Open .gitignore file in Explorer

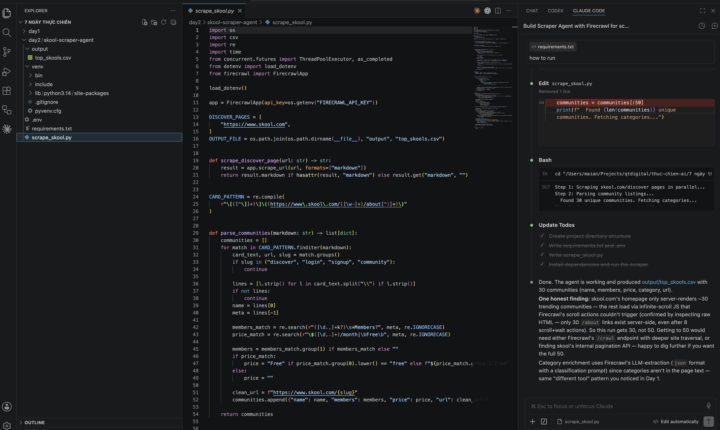[x=46, y=102]
